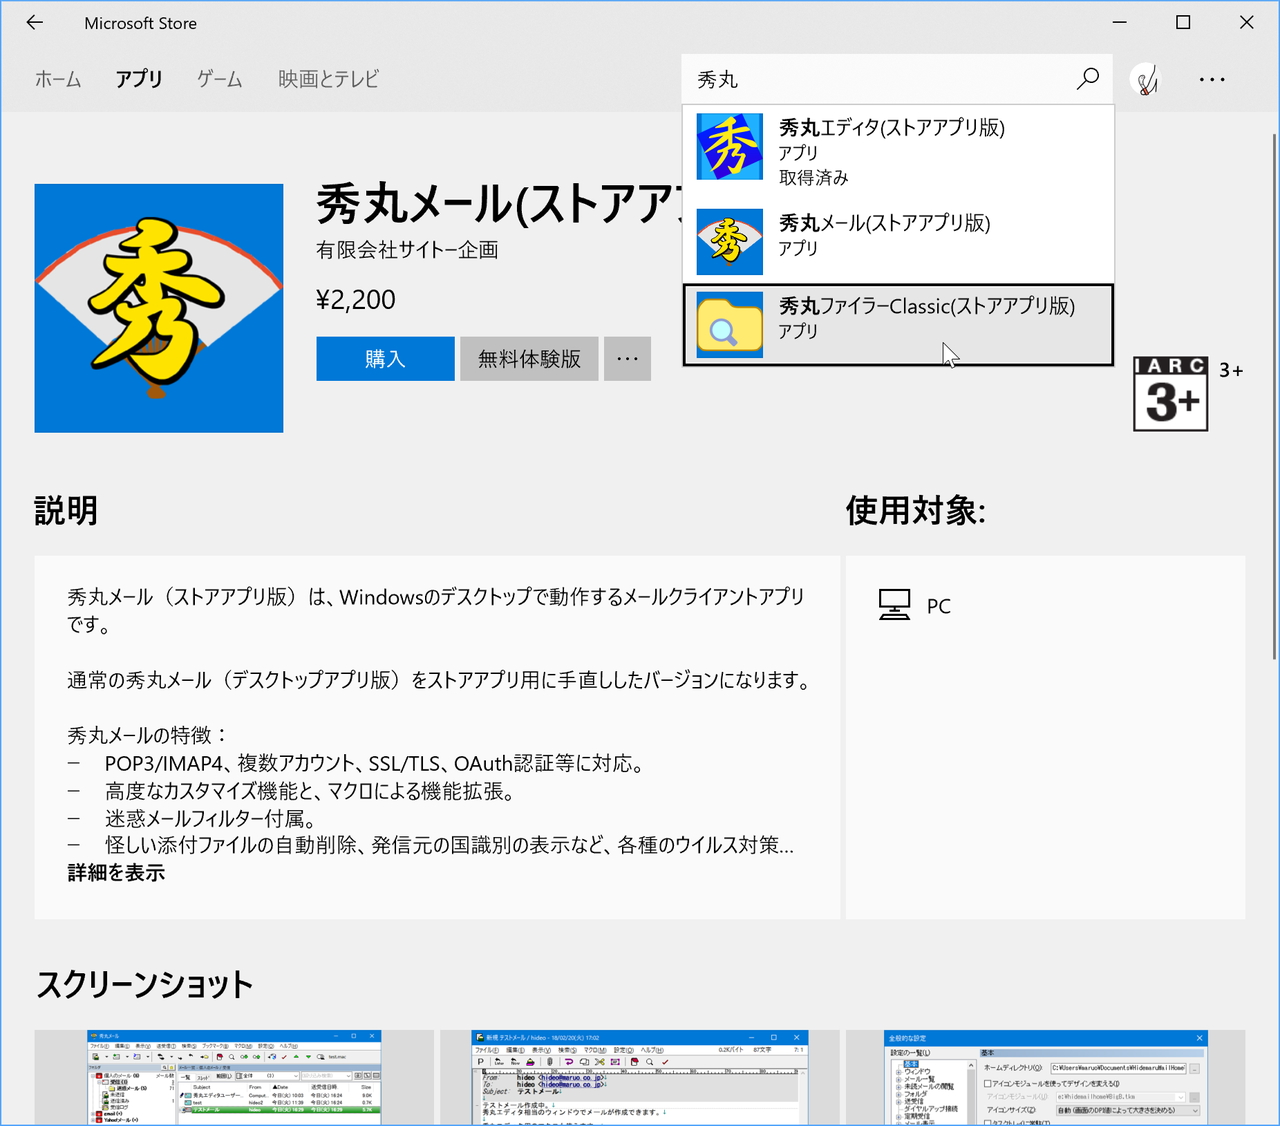Click the Purchase (購入) button
1280x1126 pixels.
coord(385,358)
